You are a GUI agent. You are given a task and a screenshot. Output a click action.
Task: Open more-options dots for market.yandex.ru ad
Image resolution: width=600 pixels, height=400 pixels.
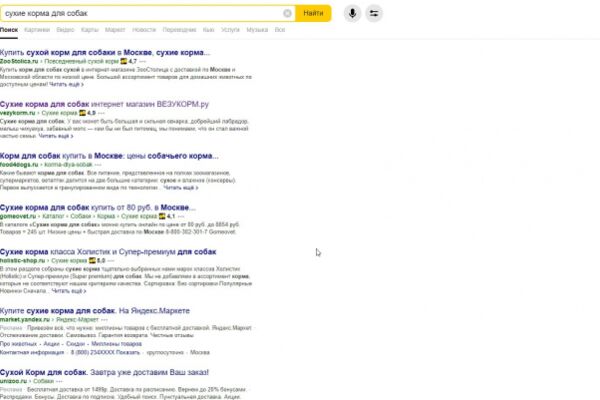click(104, 320)
